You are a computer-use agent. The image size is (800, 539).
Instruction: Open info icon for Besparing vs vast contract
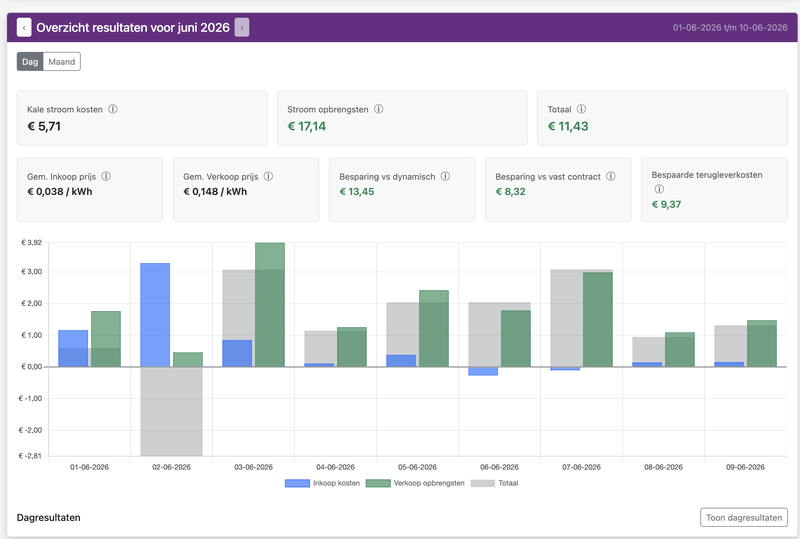pos(611,176)
